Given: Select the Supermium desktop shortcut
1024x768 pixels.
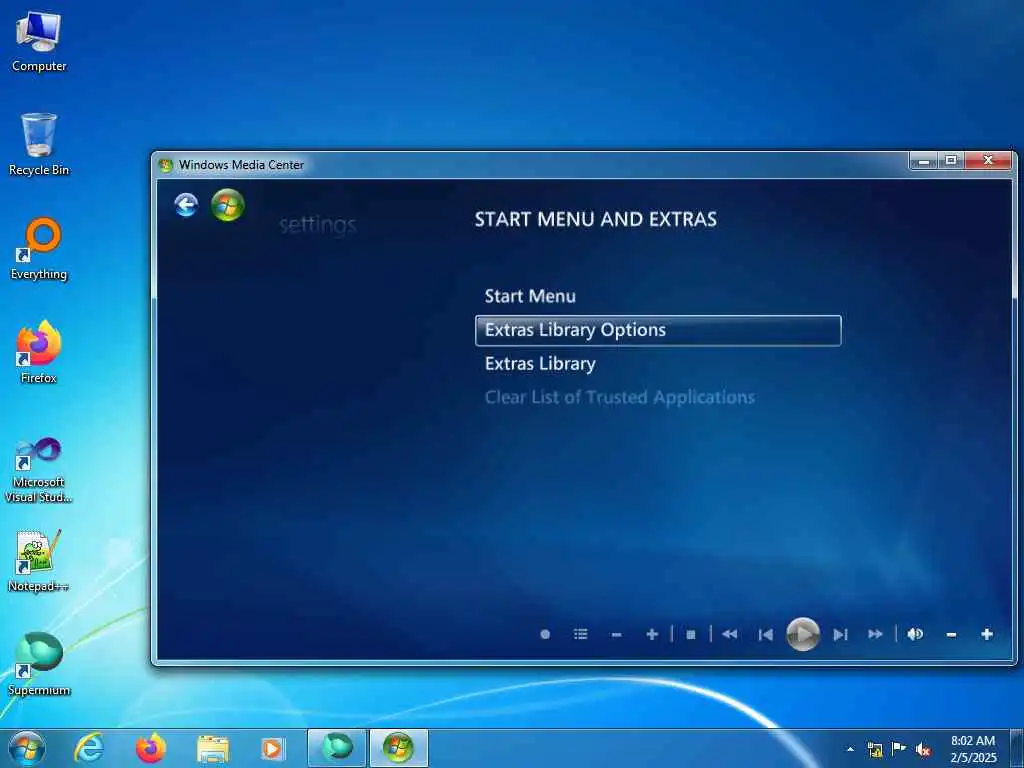Looking at the screenshot, I should coord(39,664).
